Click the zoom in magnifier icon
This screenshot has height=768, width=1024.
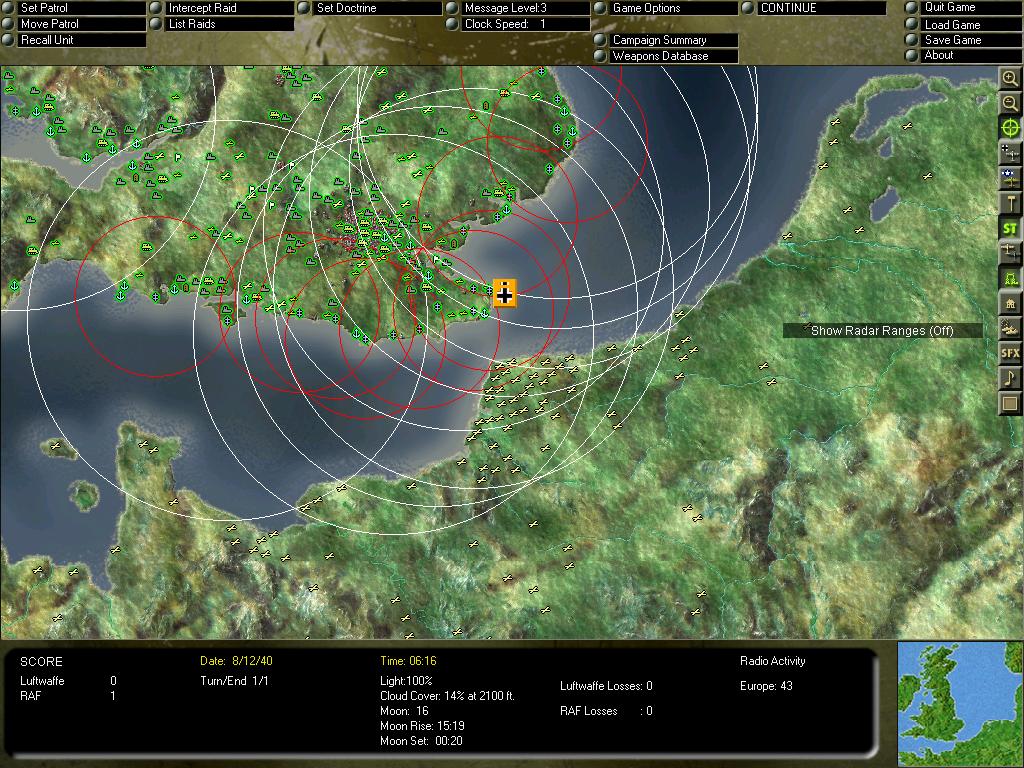pos(1010,78)
